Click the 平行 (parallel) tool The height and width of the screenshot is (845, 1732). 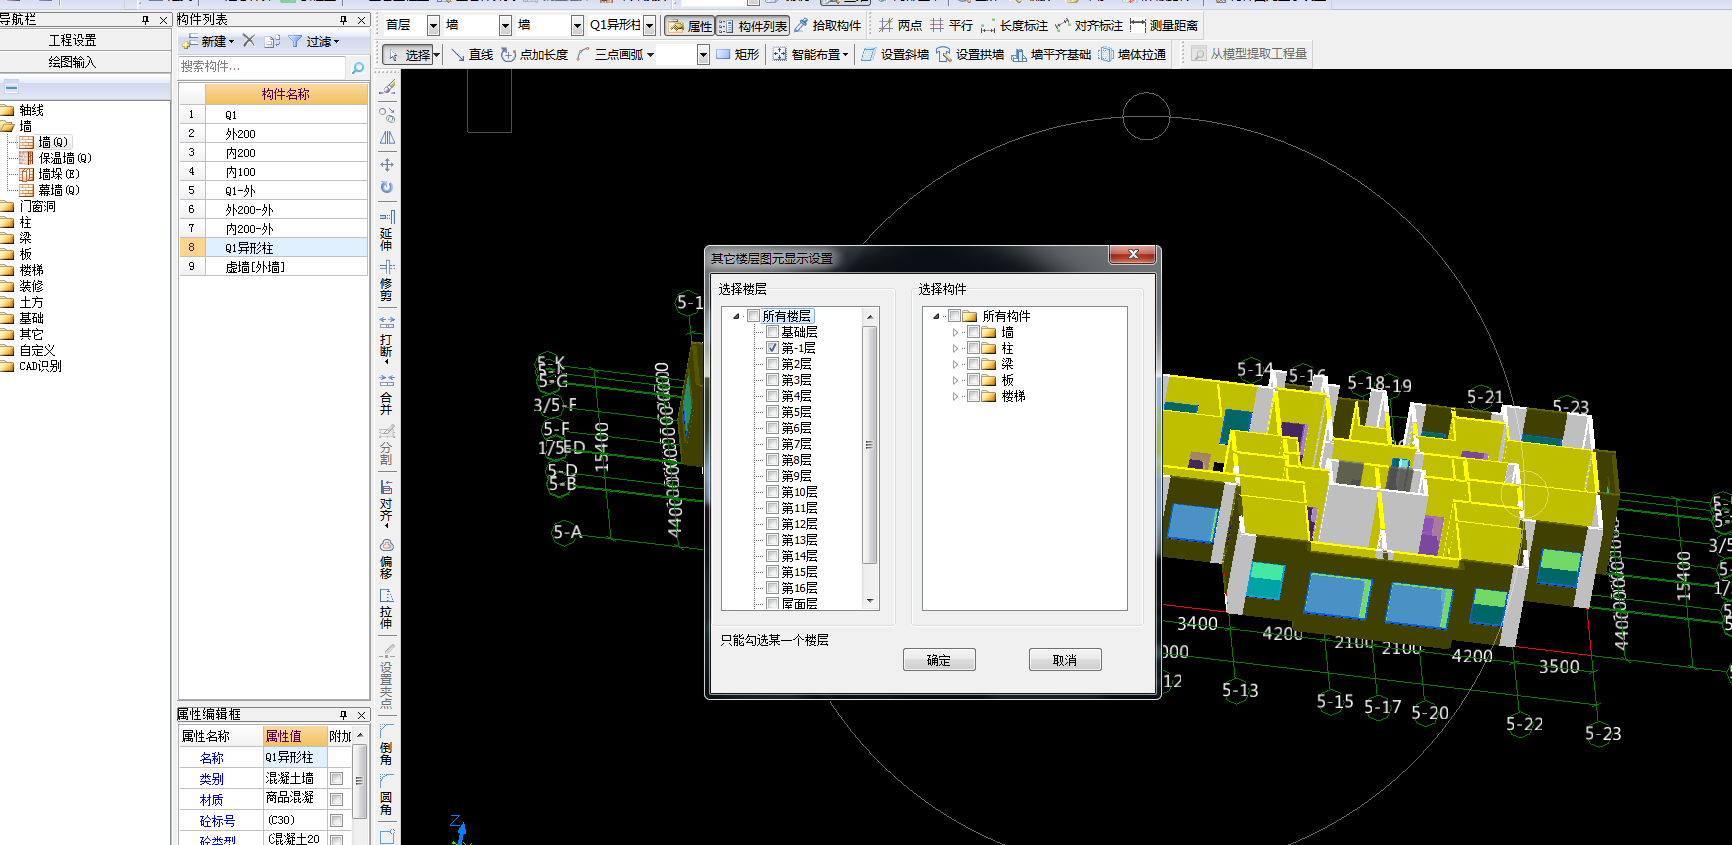point(951,25)
